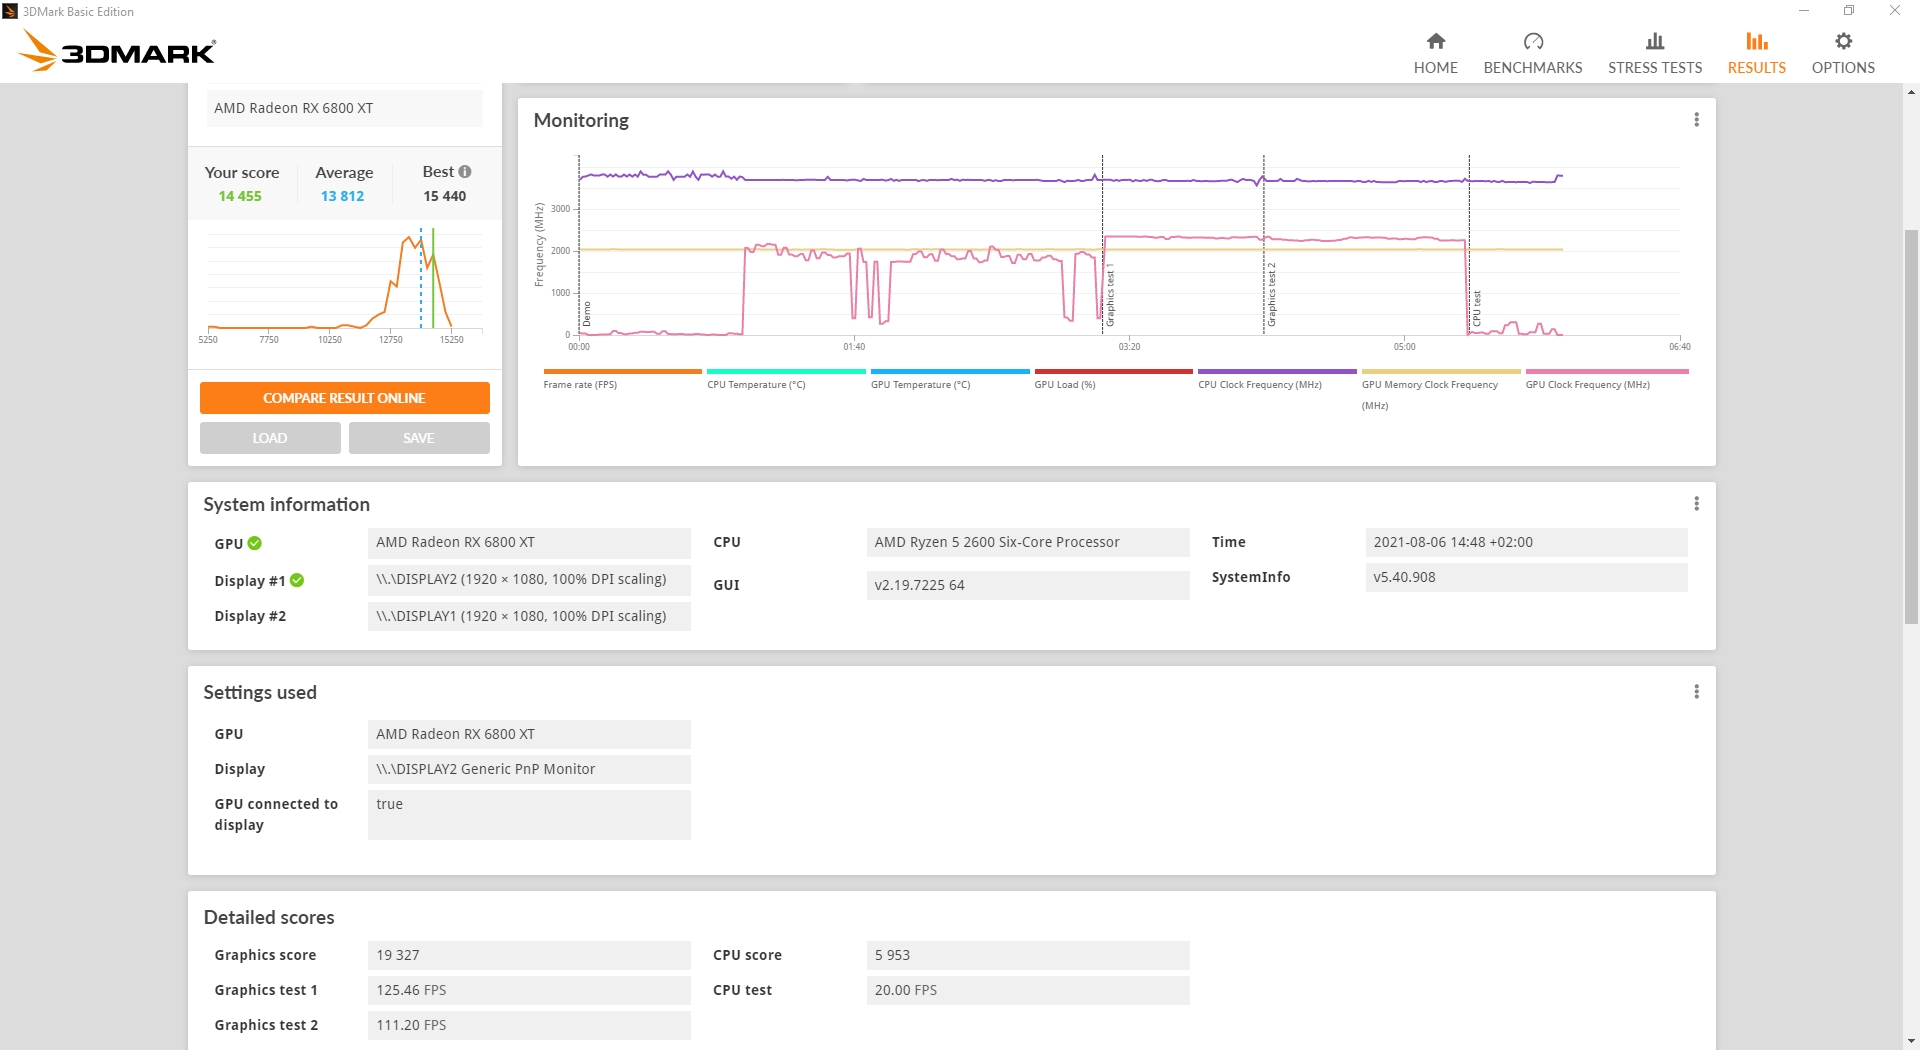1920x1050 pixels.
Task: Toggle the GPU Temperature legend line
Action: 950,379
